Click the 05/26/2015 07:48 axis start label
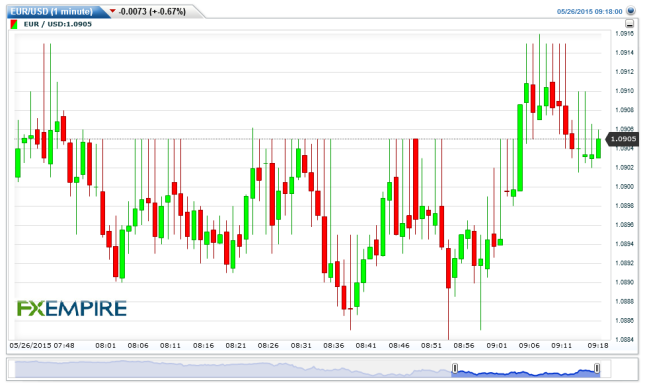This screenshot has height=386, width=645. (x=42, y=346)
